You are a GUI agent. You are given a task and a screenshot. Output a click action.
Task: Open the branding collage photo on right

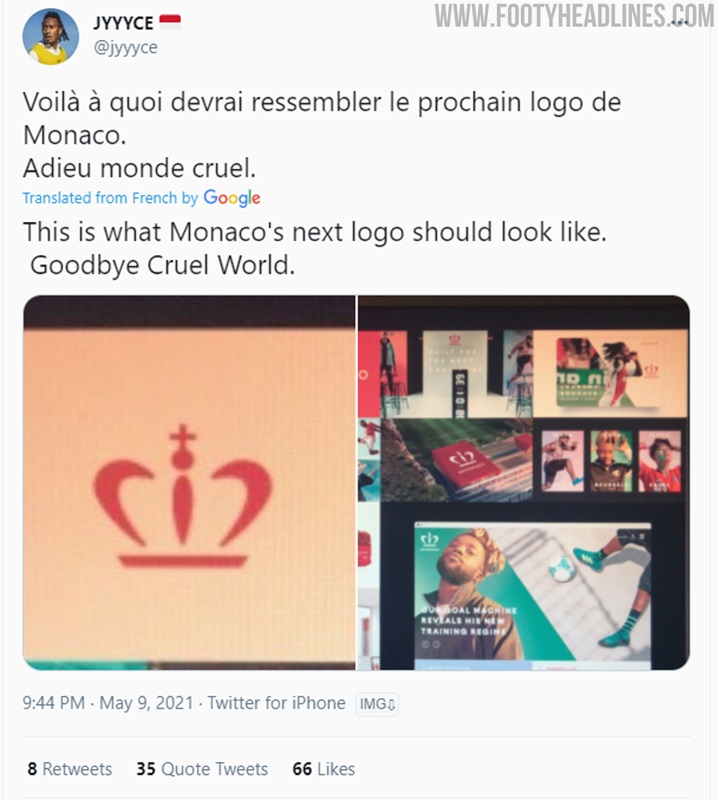tap(524, 483)
